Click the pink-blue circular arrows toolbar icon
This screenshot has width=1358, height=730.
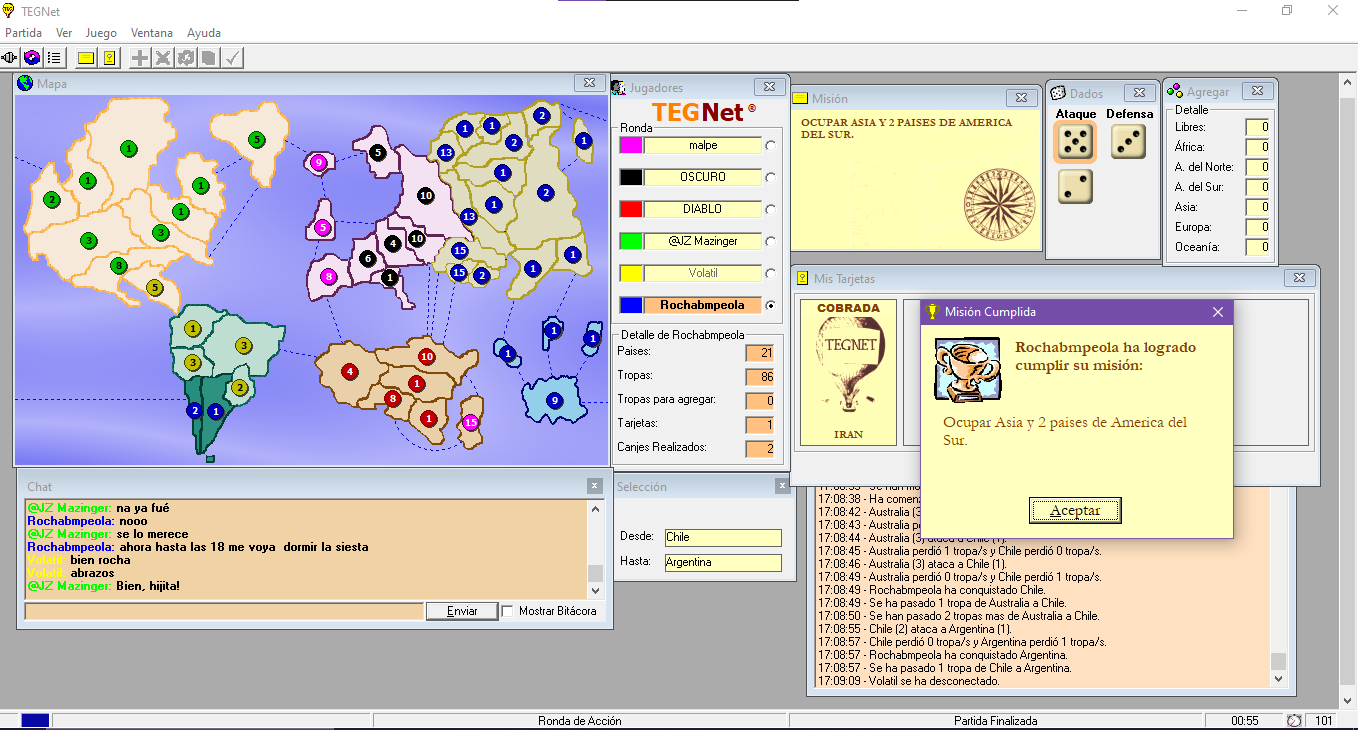(x=33, y=58)
